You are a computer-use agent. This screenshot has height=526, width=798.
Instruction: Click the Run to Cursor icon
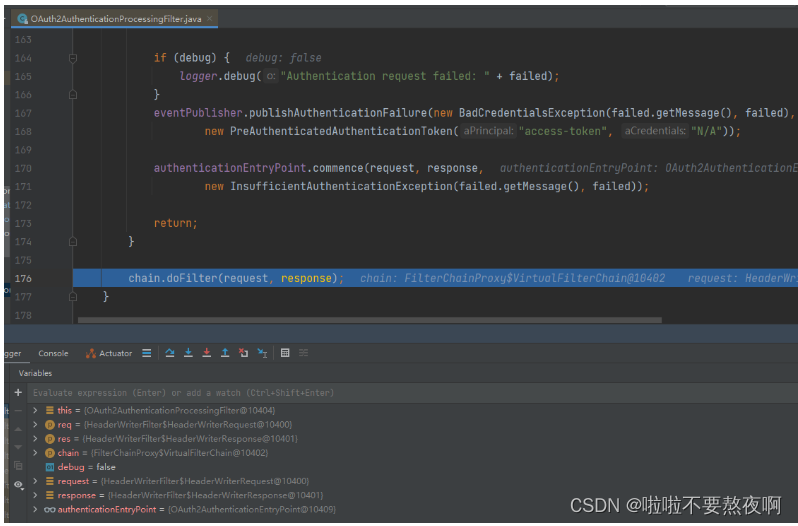[x=262, y=353]
